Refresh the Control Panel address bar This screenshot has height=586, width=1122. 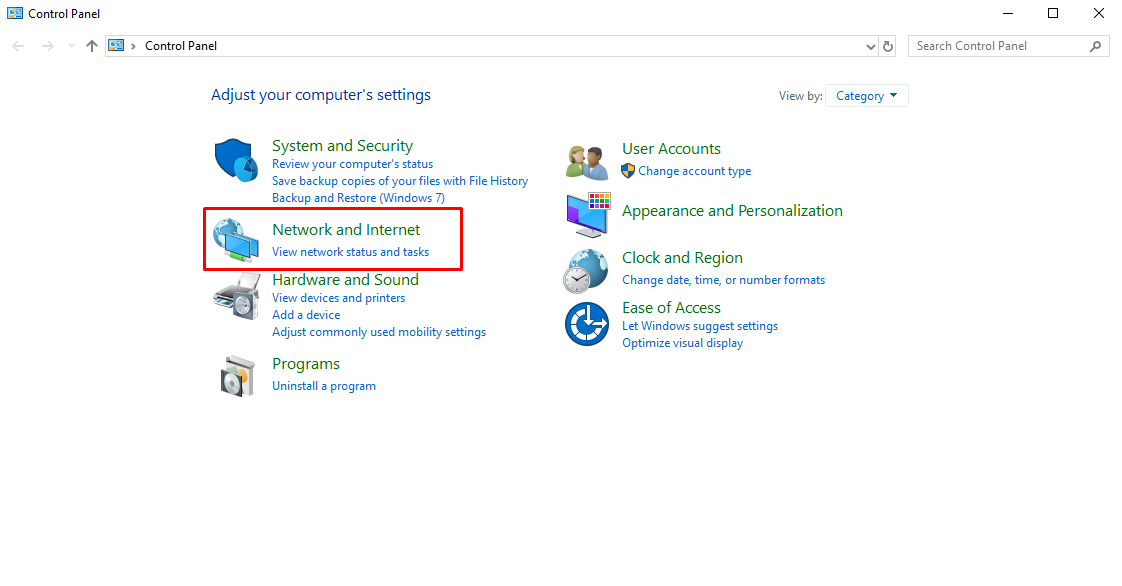click(x=888, y=46)
